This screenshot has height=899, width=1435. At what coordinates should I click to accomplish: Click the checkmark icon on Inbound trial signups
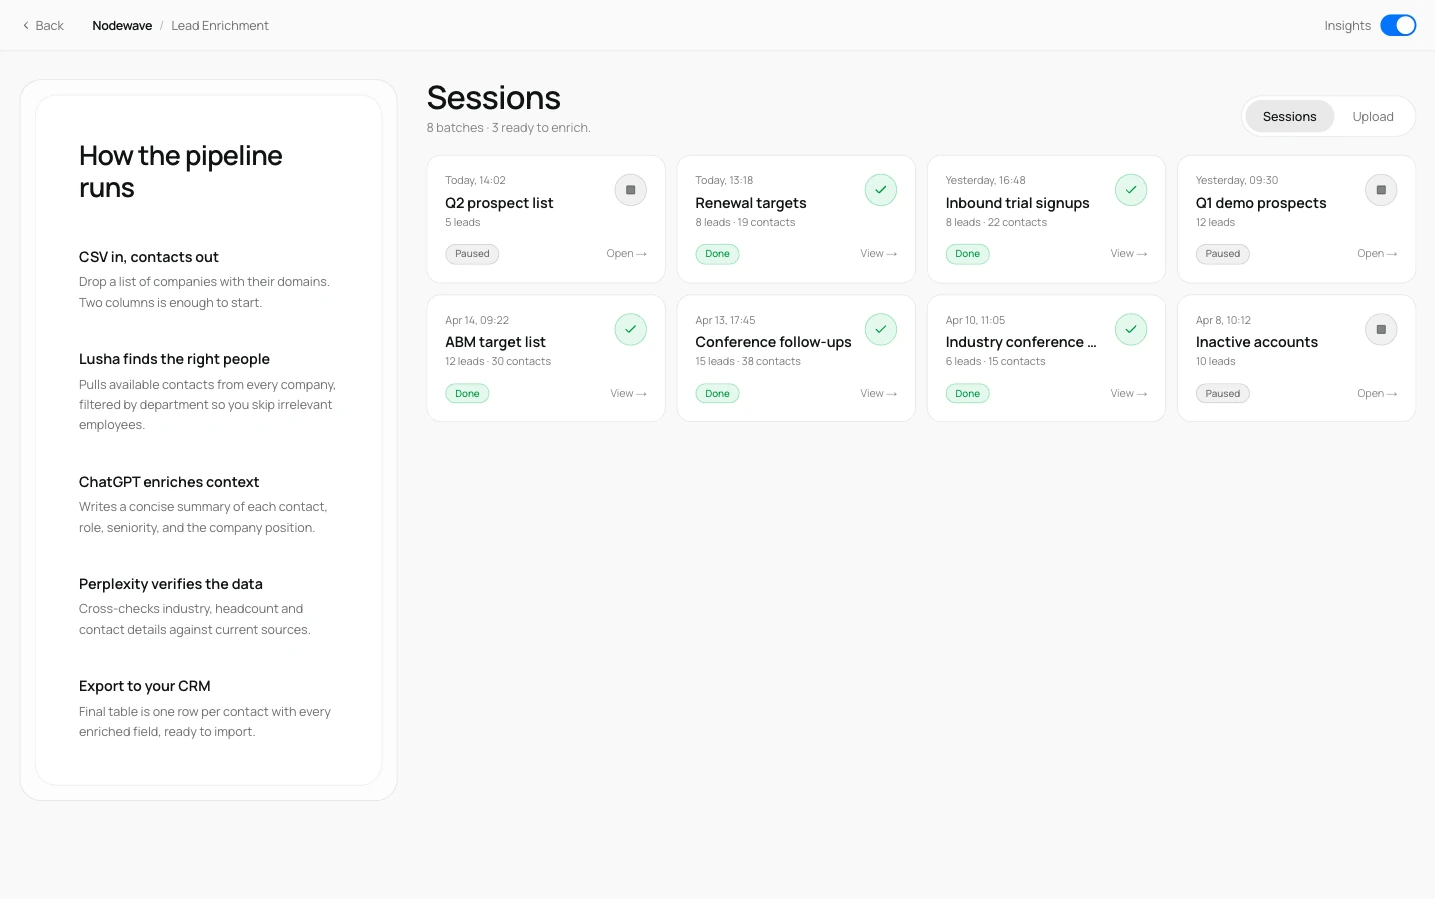point(1130,190)
